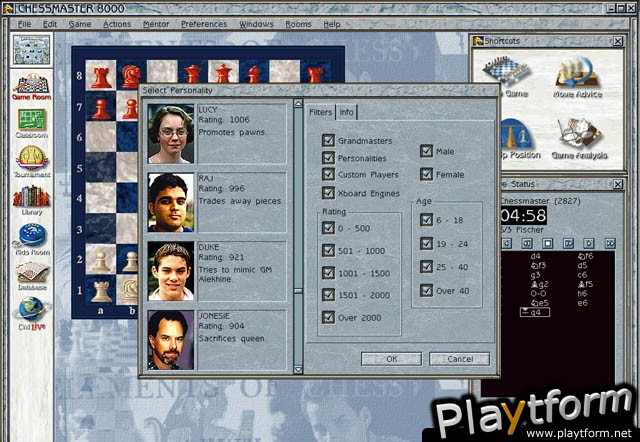Open the Preferences menu
The width and height of the screenshot is (640, 442).
point(204,24)
